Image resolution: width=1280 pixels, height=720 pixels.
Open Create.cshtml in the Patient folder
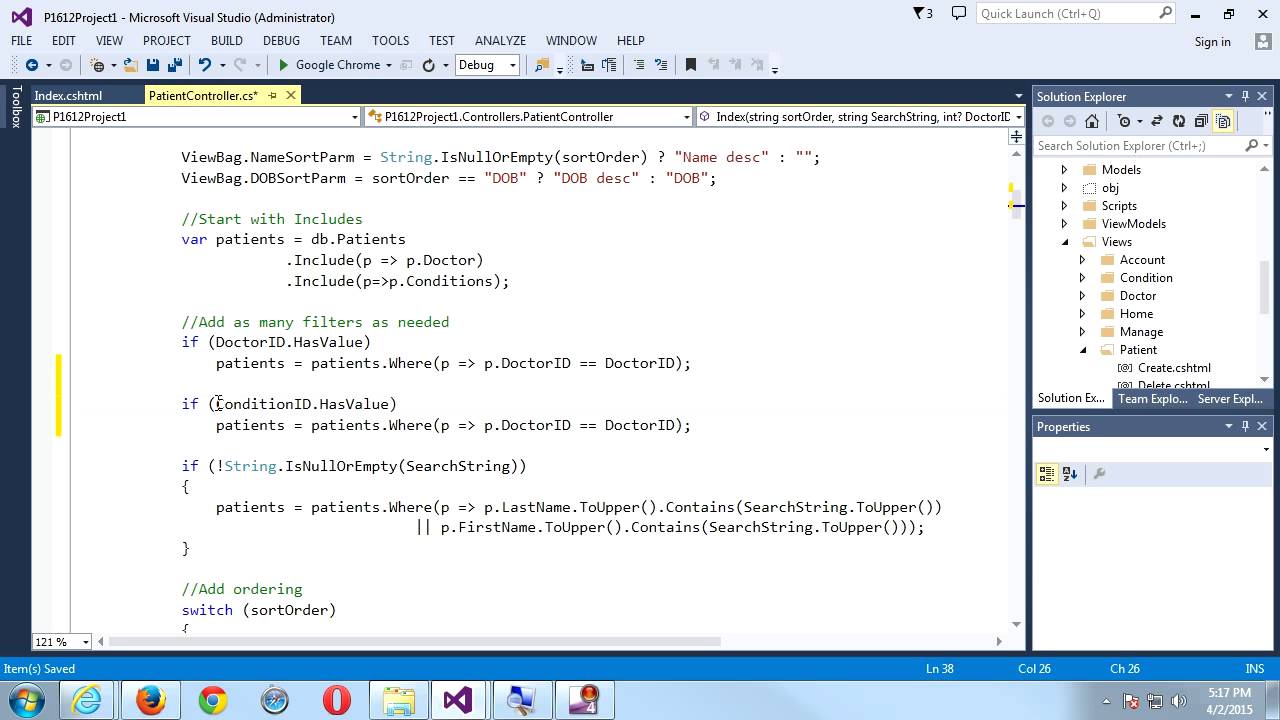pos(1174,368)
